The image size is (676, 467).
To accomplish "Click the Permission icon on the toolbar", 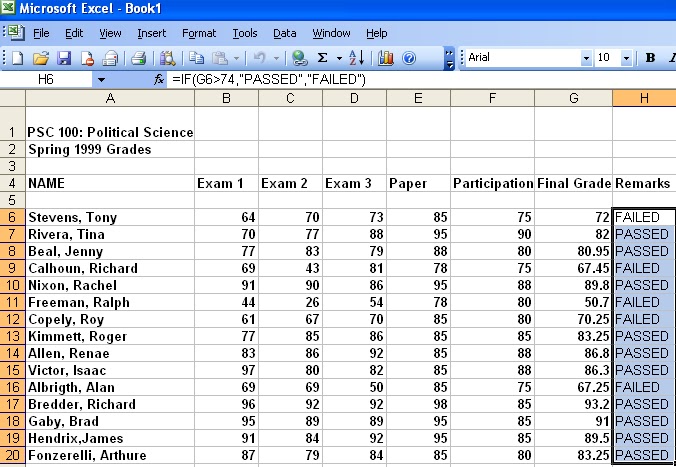I will [x=88, y=58].
